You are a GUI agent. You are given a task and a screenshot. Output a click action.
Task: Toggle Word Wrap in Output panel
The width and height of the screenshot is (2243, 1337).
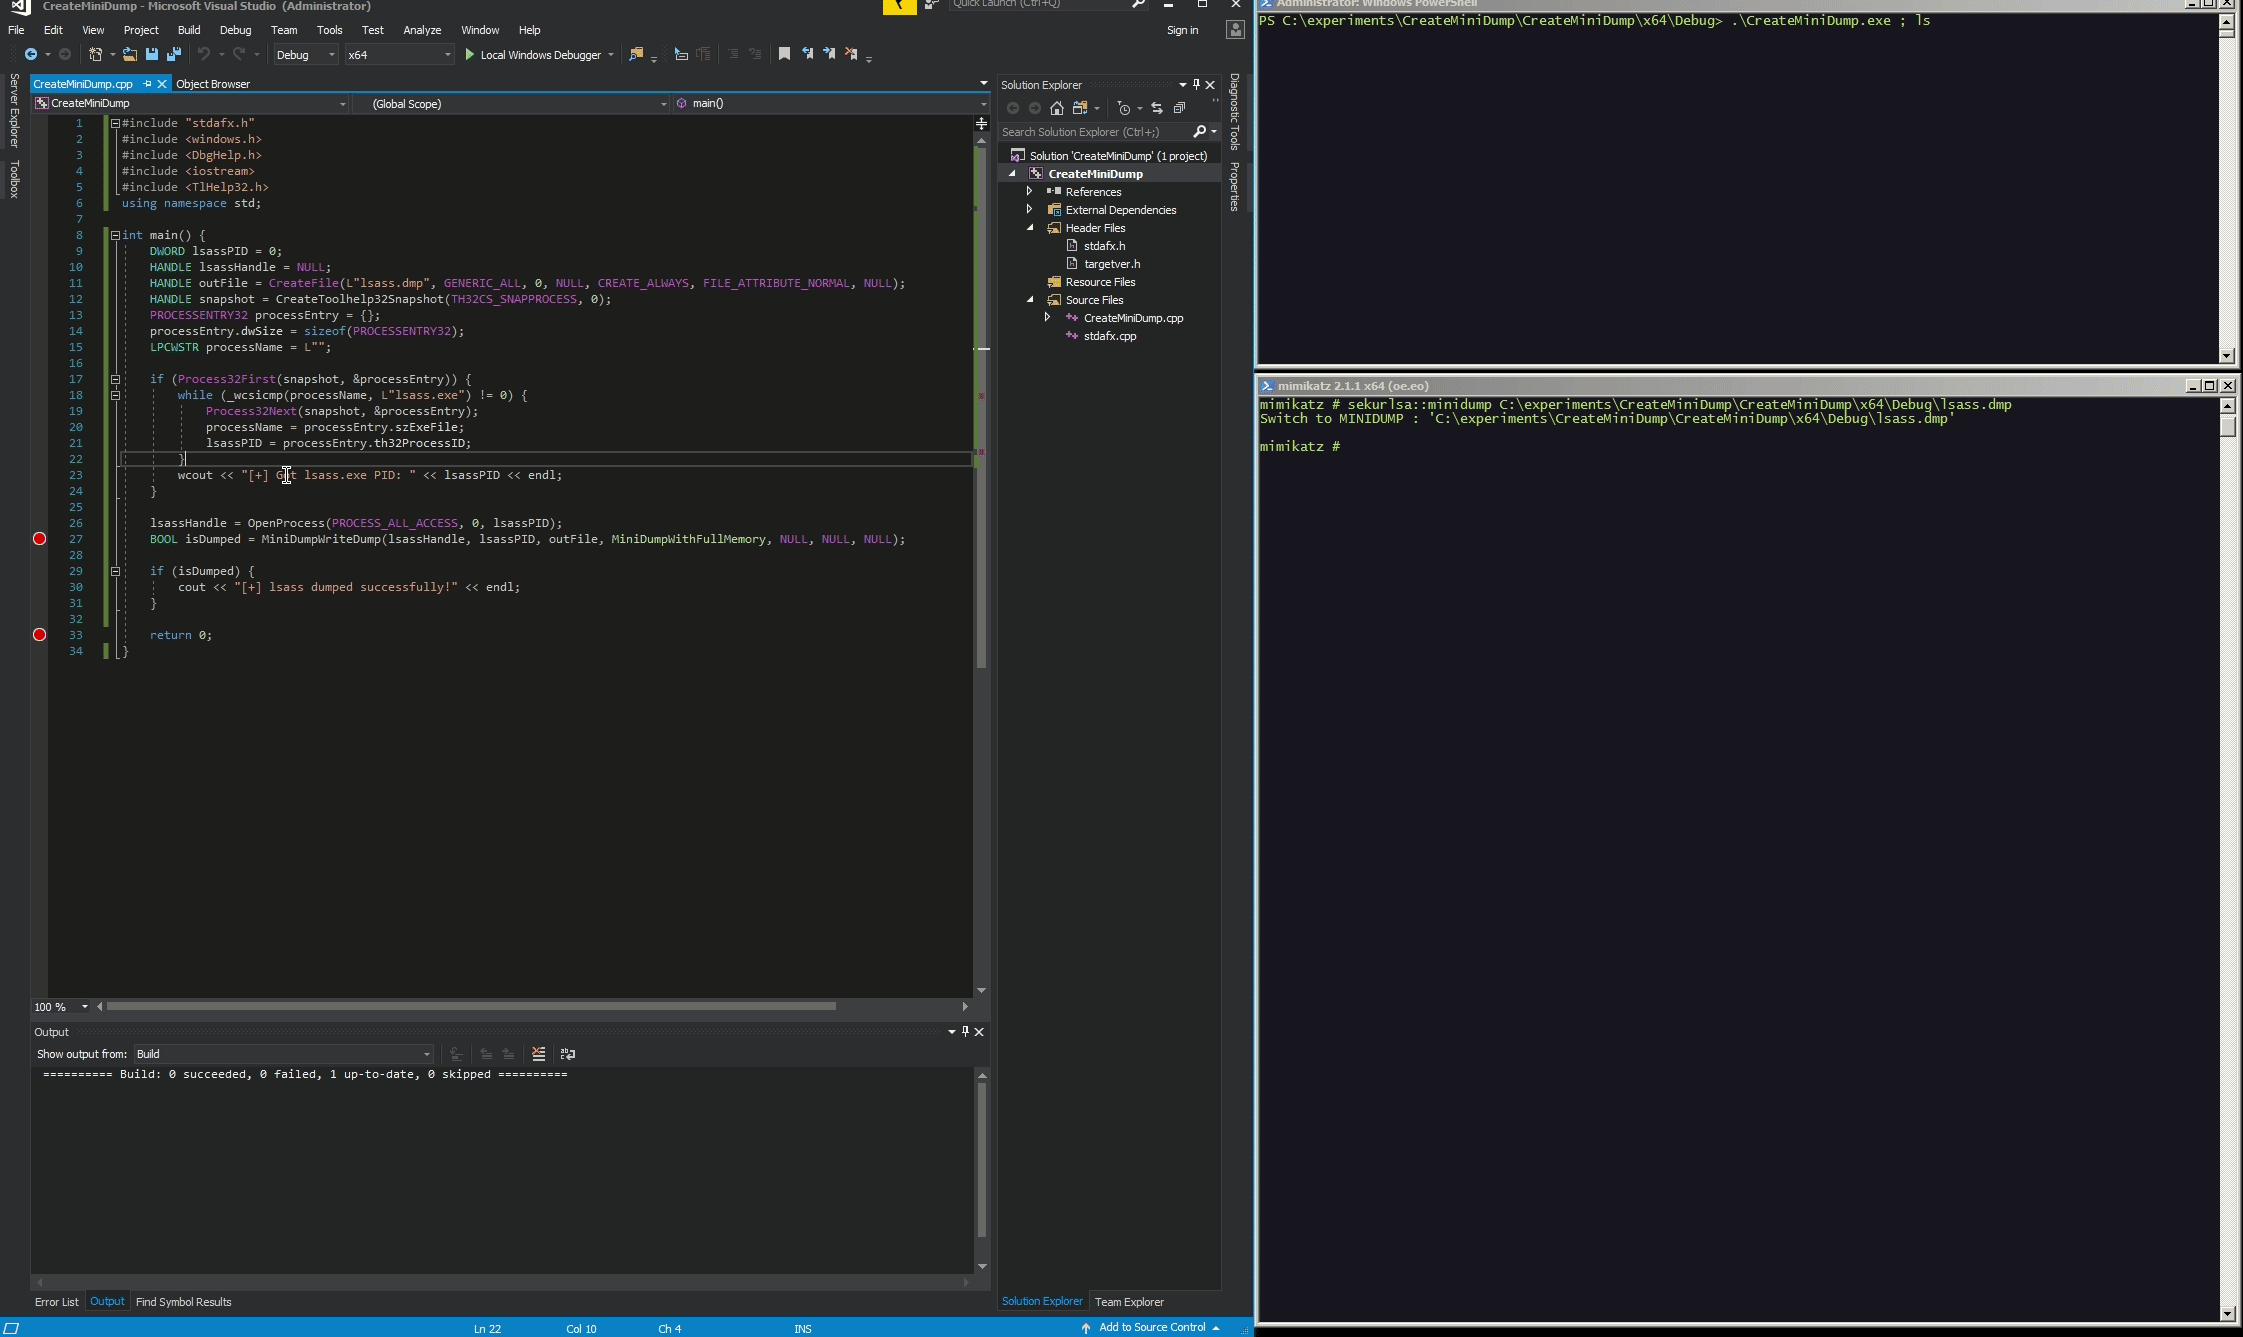click(568, 1054)
